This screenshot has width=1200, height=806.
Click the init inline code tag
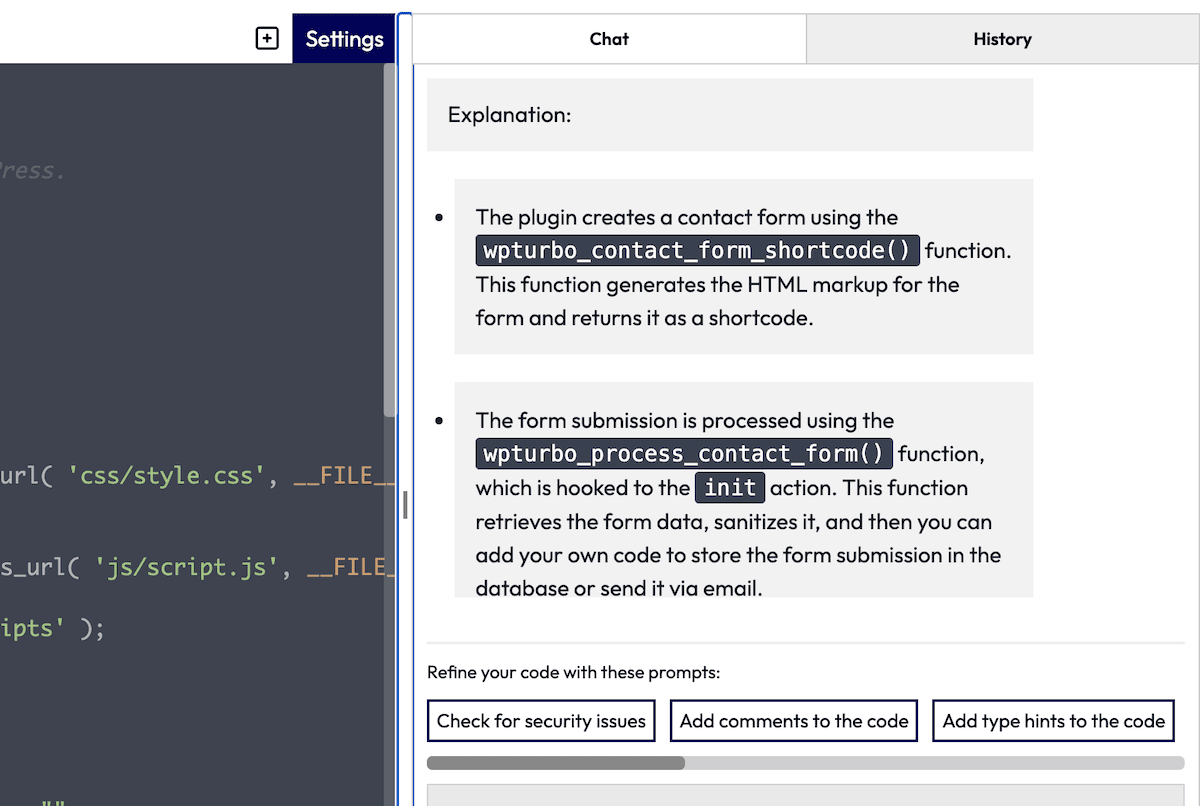tap(730, 488)
